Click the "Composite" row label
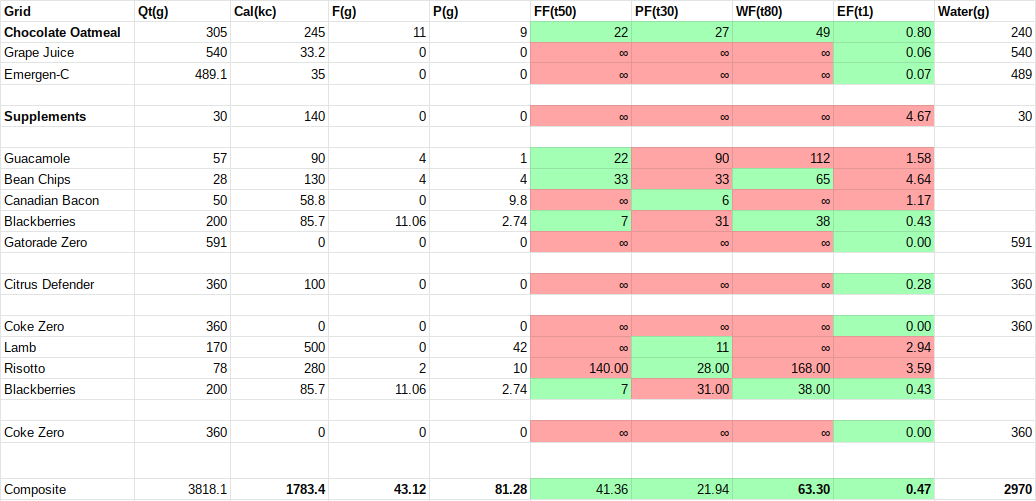1036x501 pixels. [x=35, y=489]
